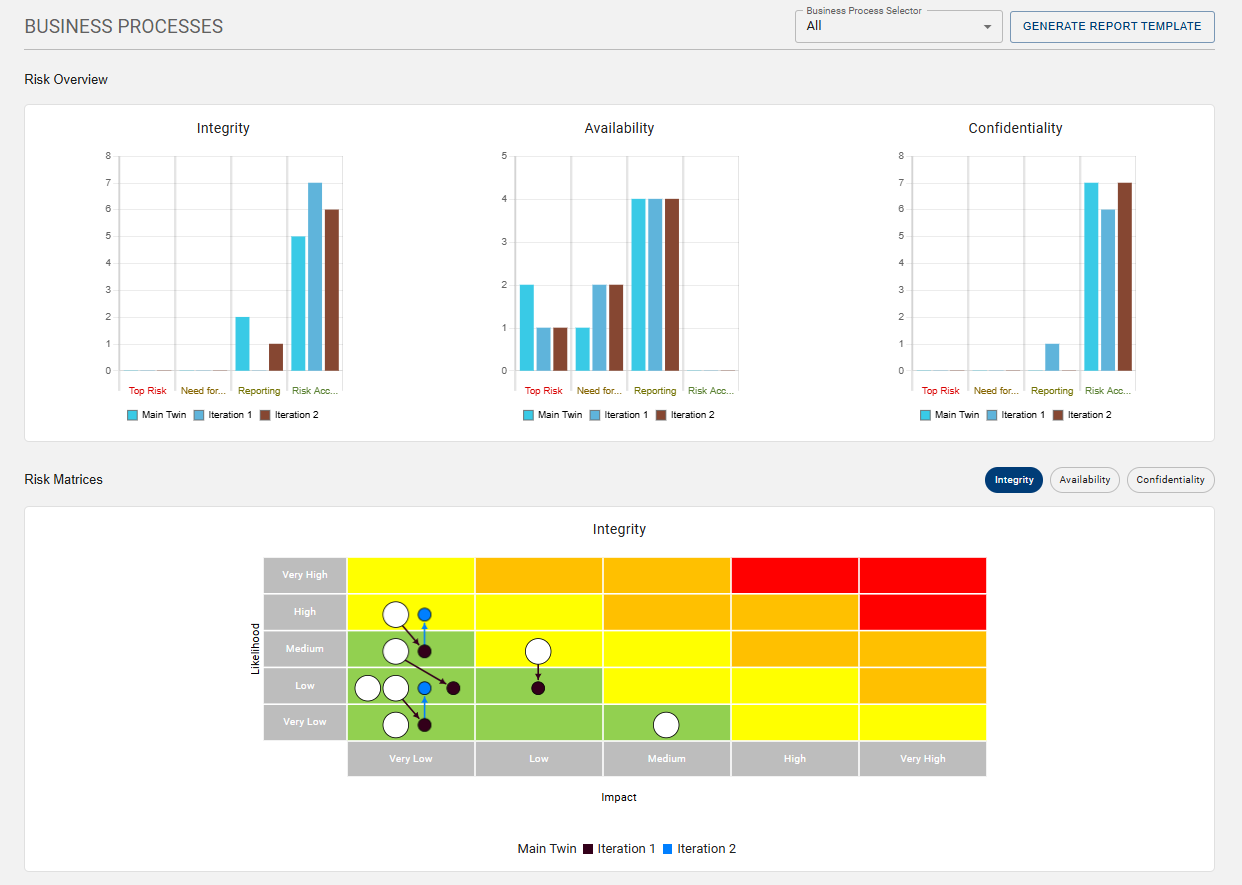Click the tallest Iteration 1 bar in Integrity chart

315,277
